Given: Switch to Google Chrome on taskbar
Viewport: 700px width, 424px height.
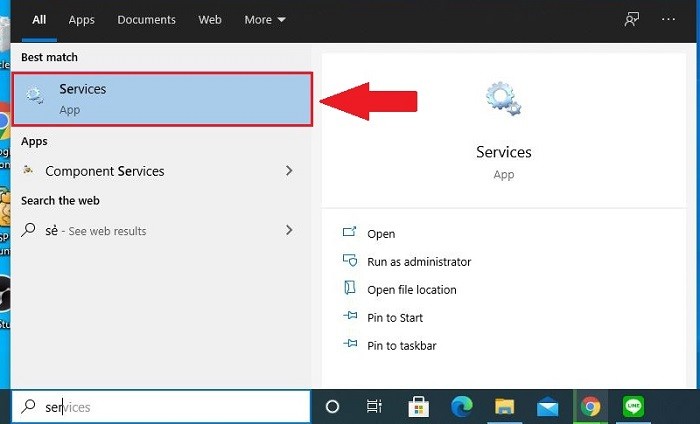Looking at the screenshot, I should pyautogui.click(x=590, y=407).
